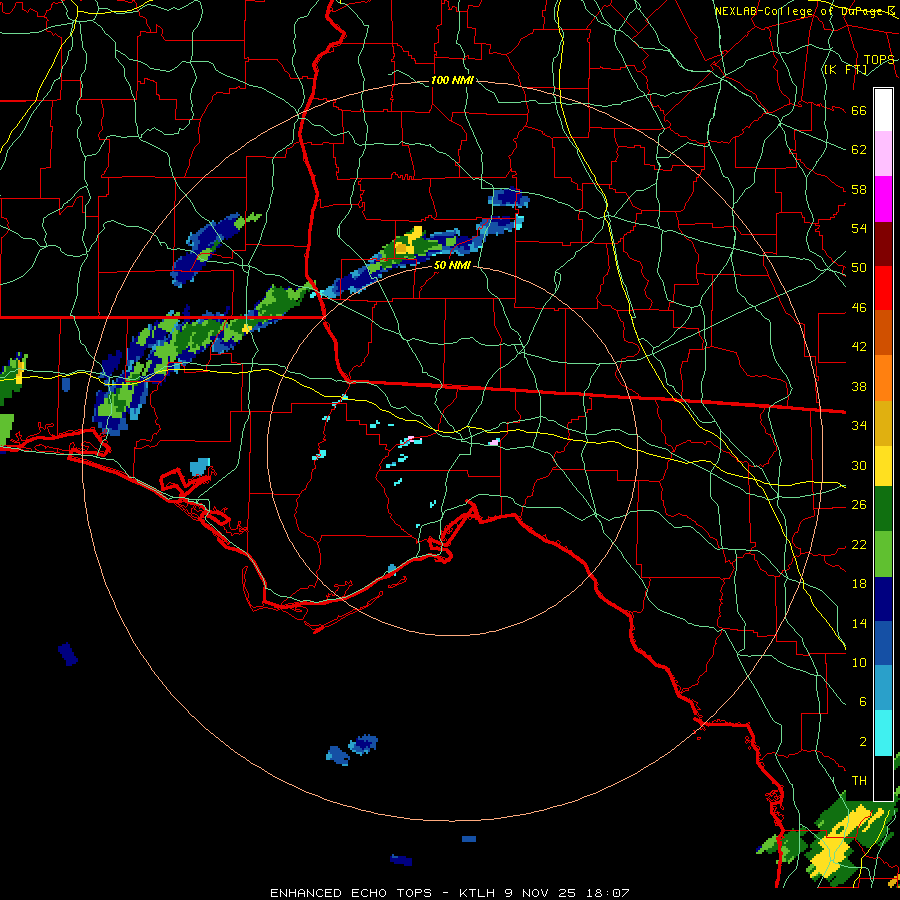Image resolution: width=900 pixels, height=900 pixels.
Task: Click the legend value 46
Action: [859, 308]
